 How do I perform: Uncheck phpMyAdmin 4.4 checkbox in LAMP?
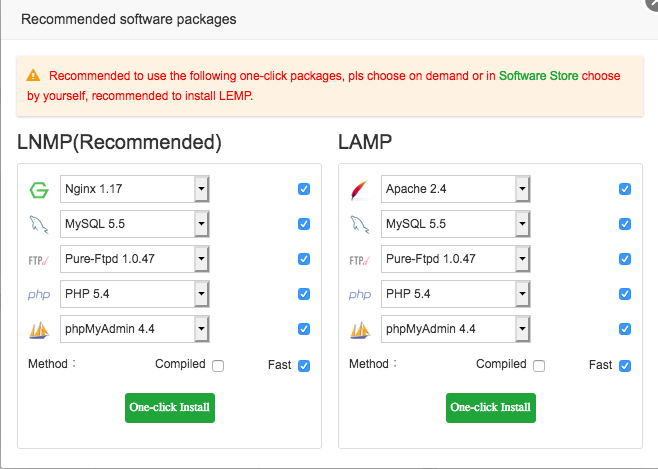[x=625, y=329]
